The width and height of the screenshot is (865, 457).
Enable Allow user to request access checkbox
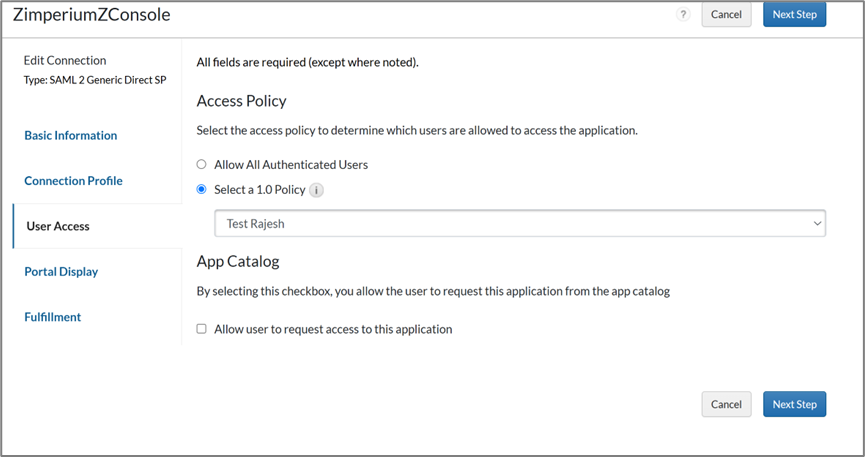pos(202,329)
